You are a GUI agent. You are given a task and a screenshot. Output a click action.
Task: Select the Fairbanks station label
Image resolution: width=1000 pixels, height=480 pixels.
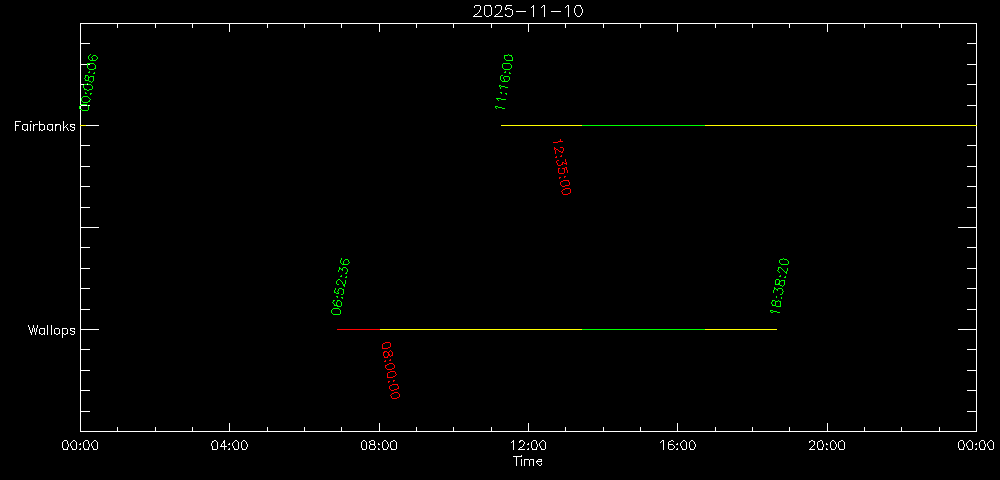point(44,126)
